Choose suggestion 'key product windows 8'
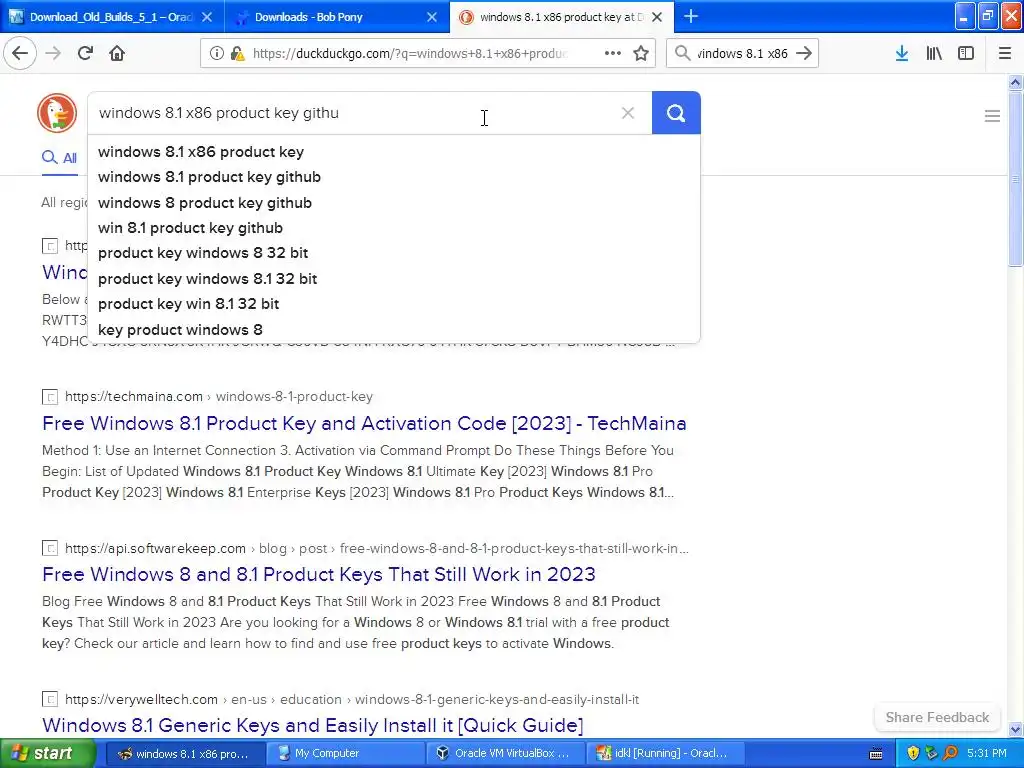This screenshot has height=768, width=1024. (x=180, y=330)
